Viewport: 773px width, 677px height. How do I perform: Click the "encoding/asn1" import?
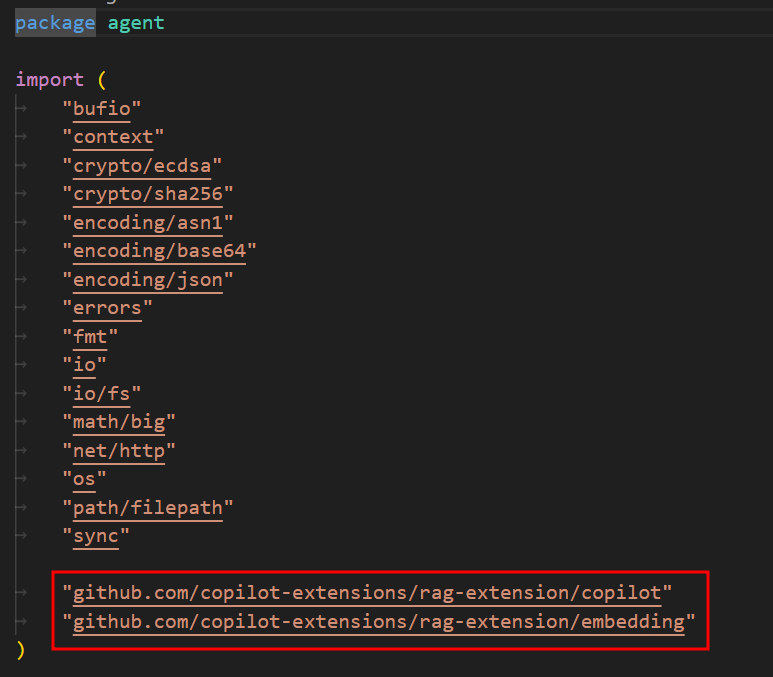coord(148,223)
